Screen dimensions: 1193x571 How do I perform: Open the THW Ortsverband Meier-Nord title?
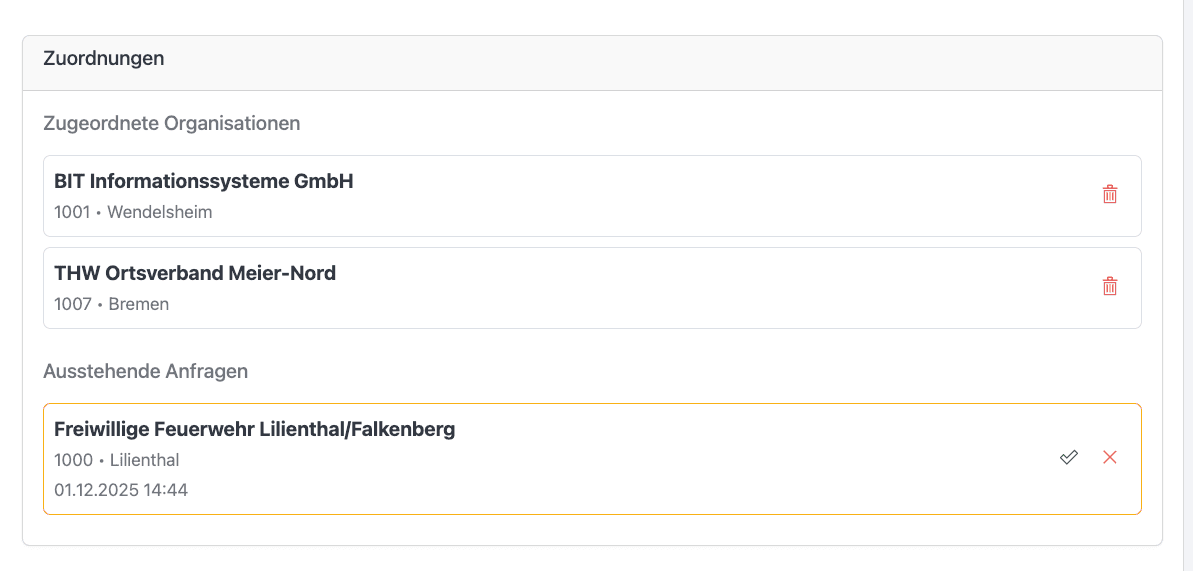point(195,273)
